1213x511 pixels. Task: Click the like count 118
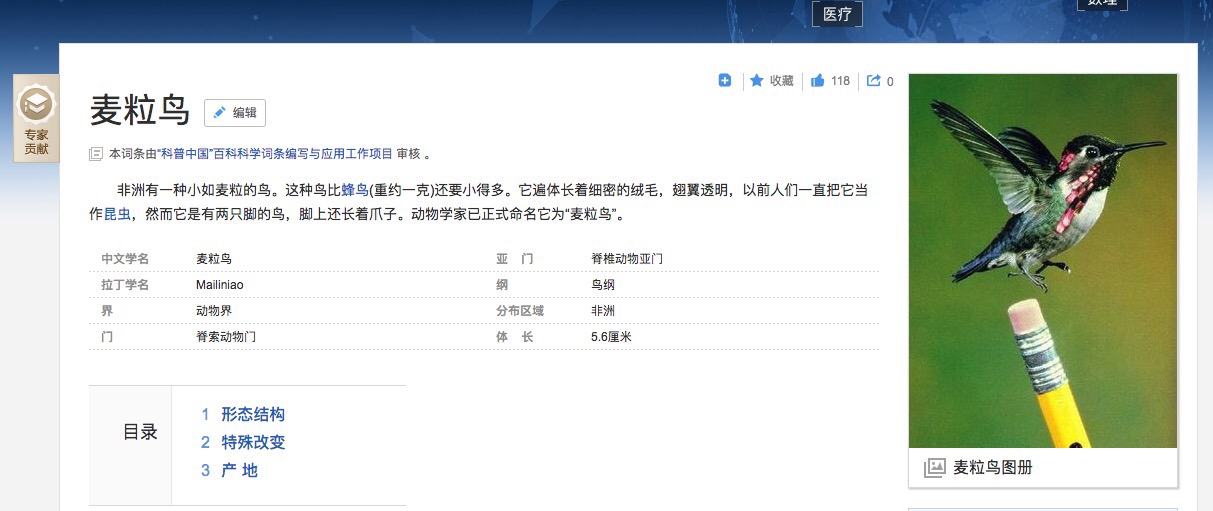point(840,81)
